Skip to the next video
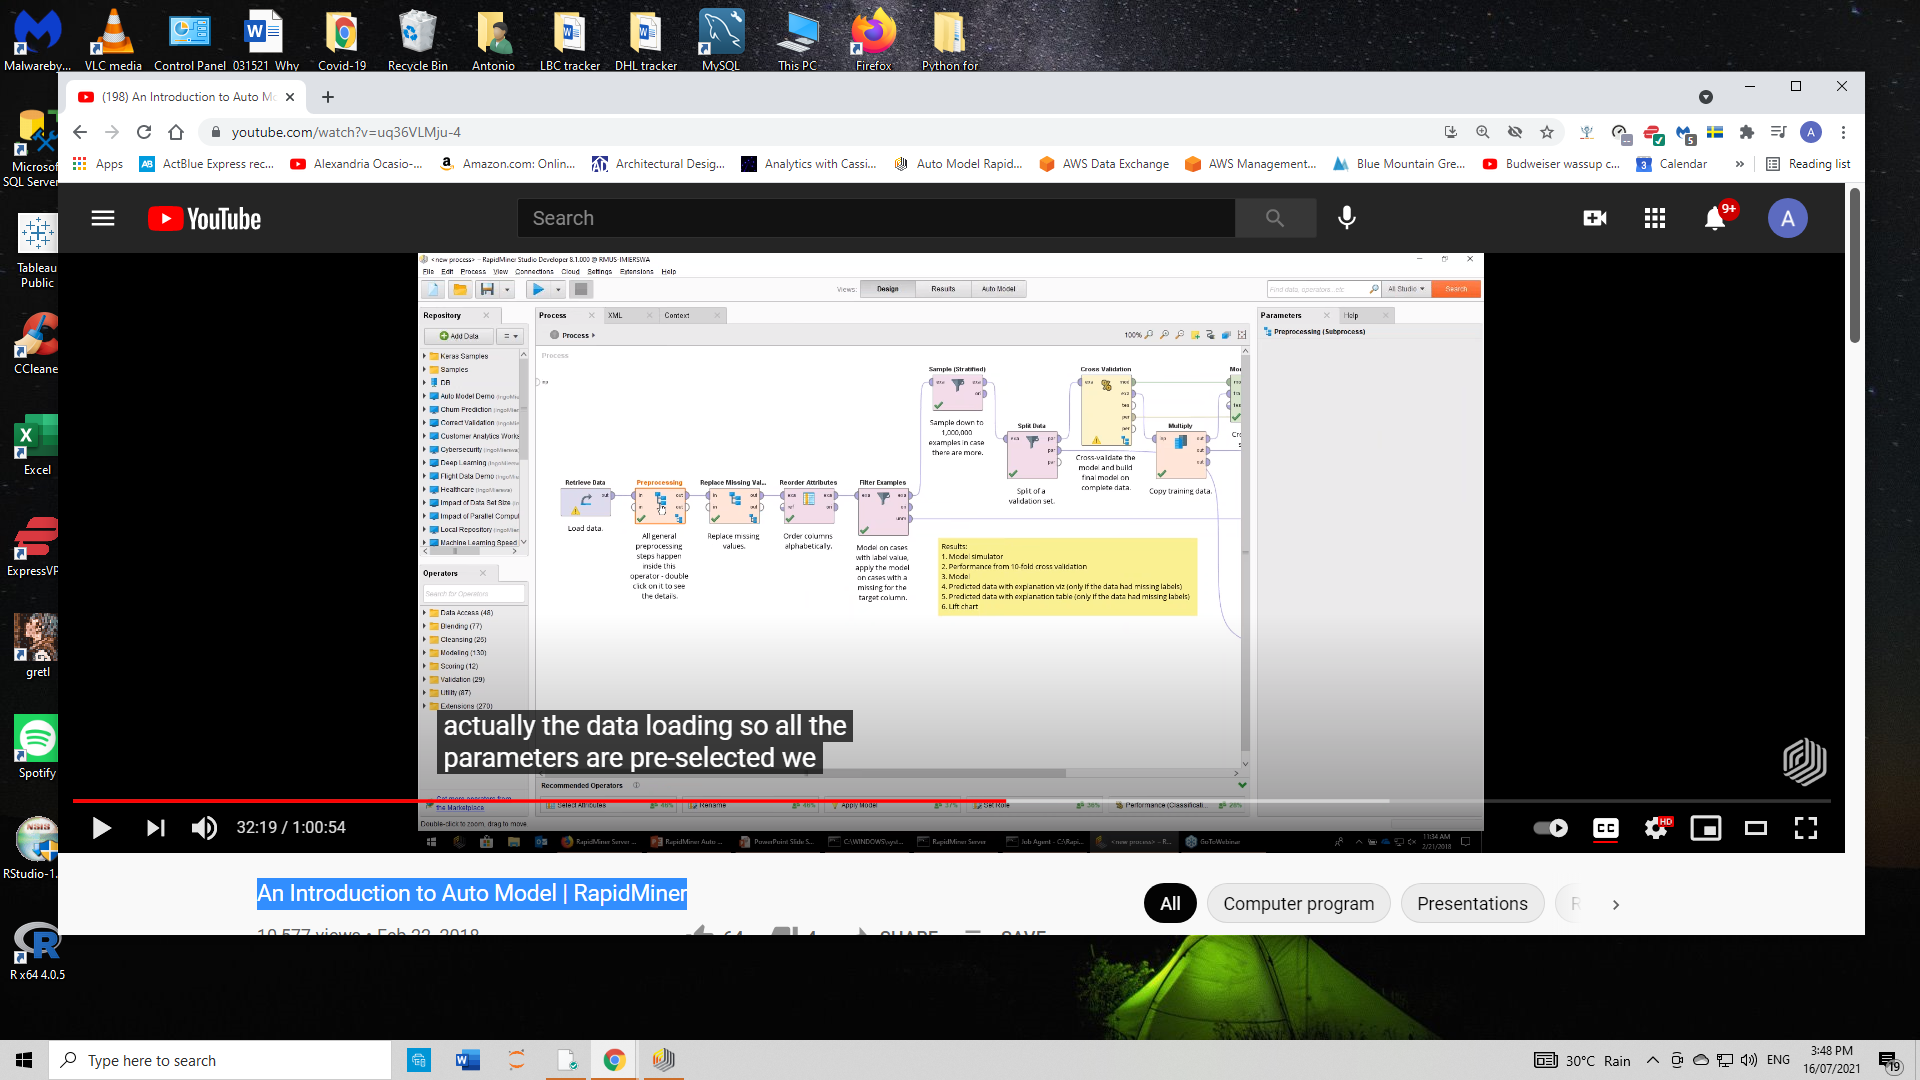The height and width of the screenshot is (1080, 1920). point(155,828)
